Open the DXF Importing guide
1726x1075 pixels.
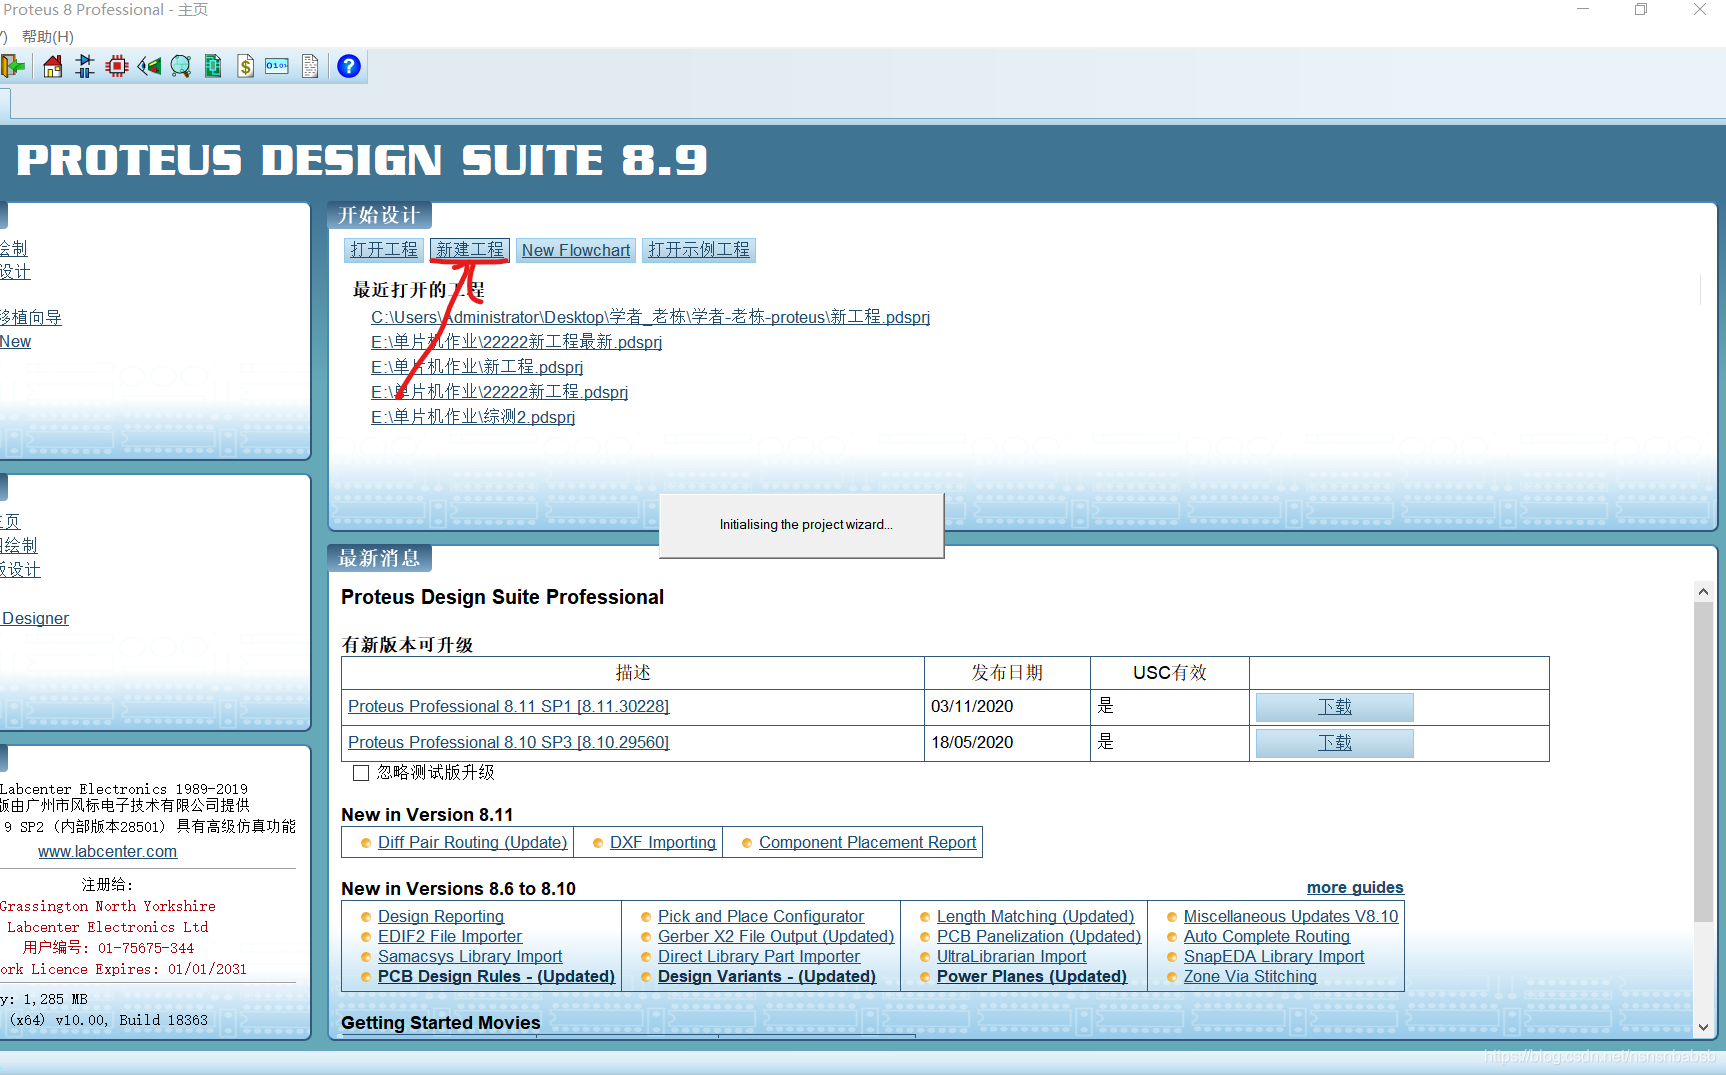[x=663, y=842]
